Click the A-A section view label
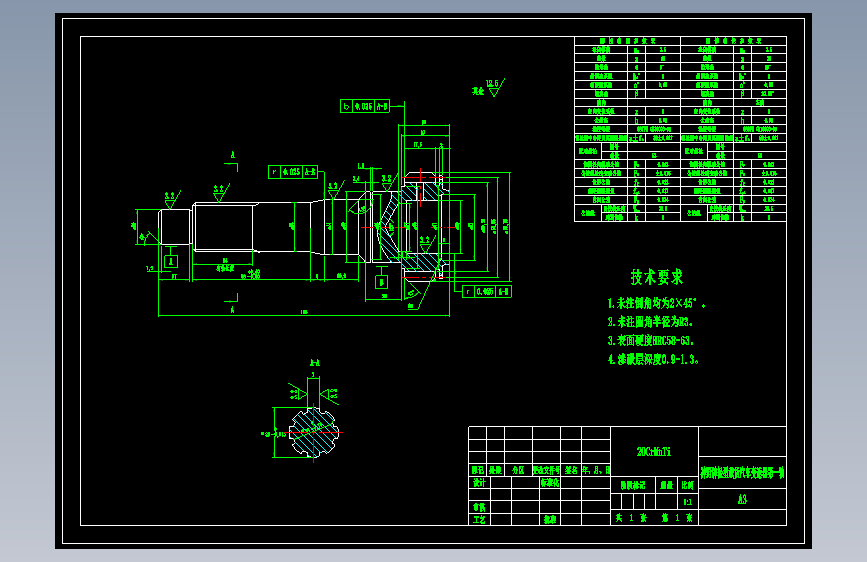The width and height of the screenshot is (867, 562). tap(314, 363)
